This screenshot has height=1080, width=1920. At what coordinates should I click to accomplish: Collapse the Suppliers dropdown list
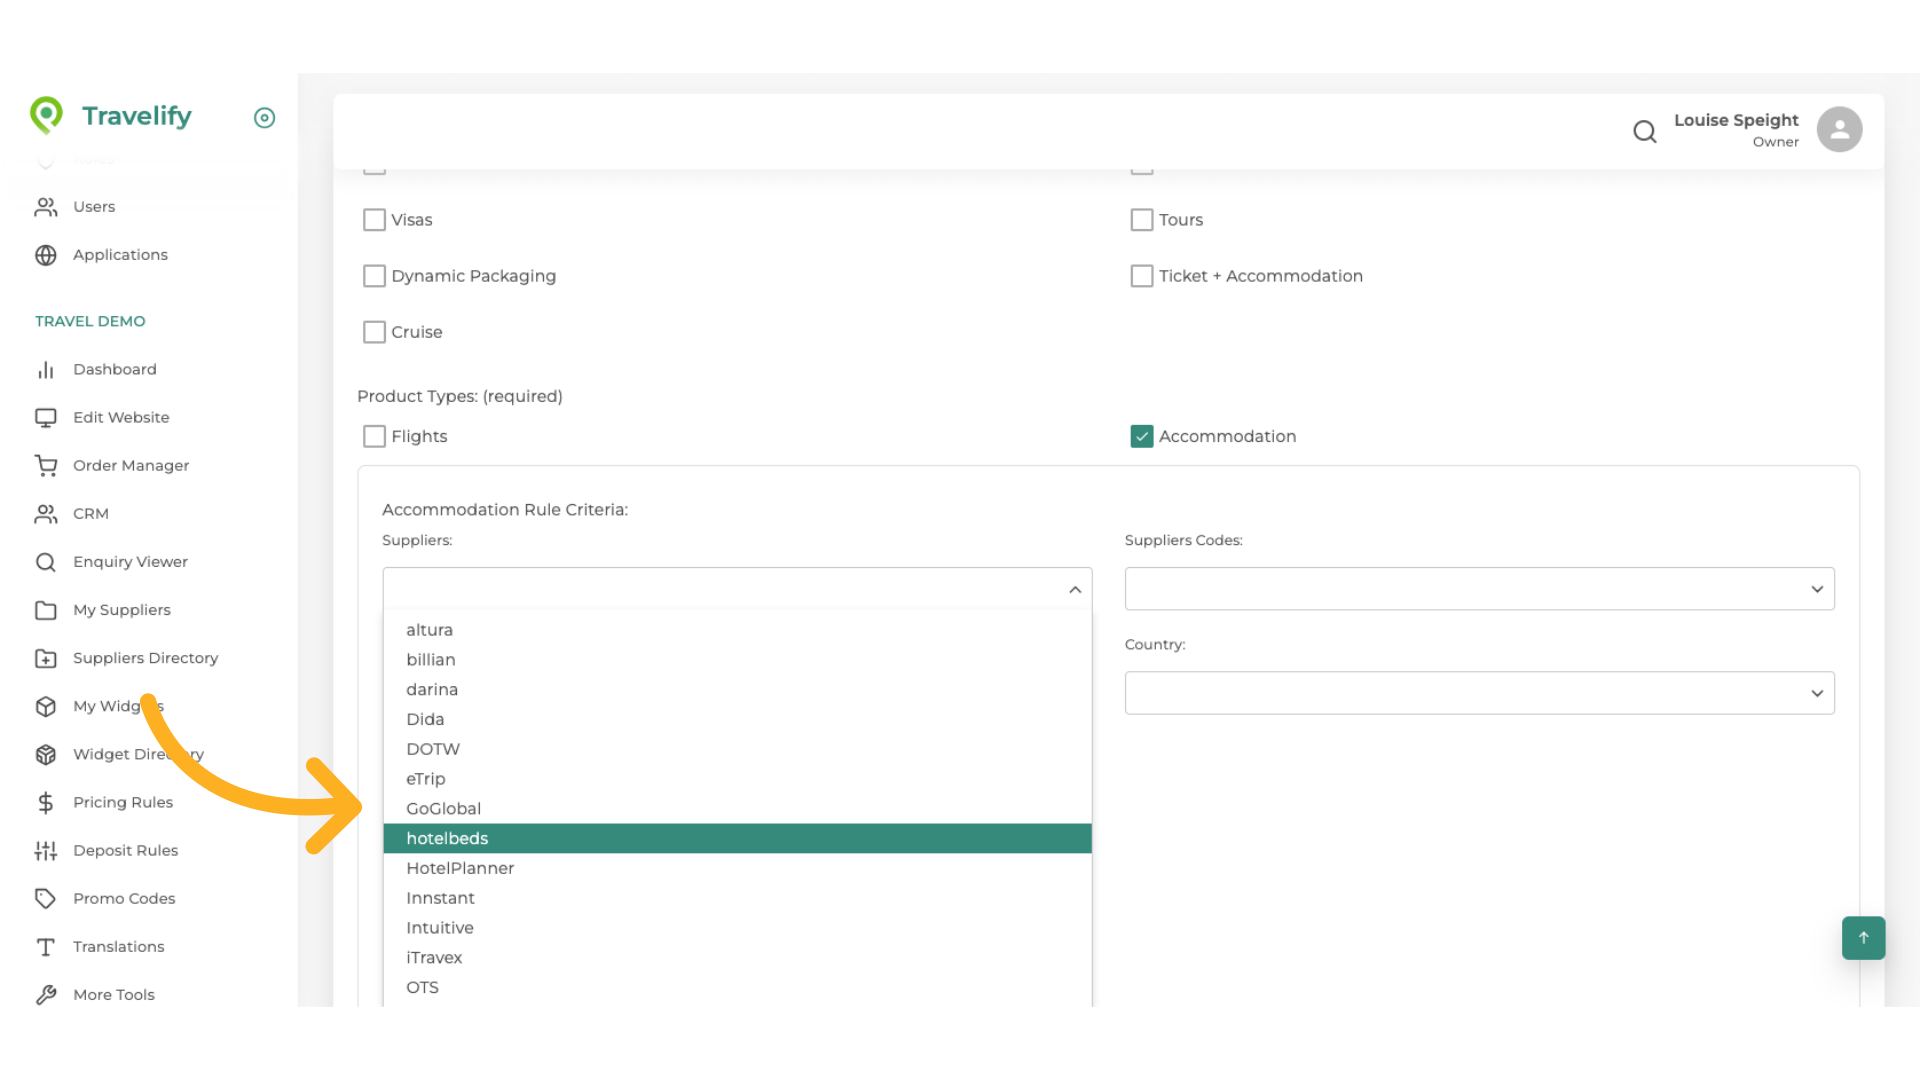click(1076, 589)
